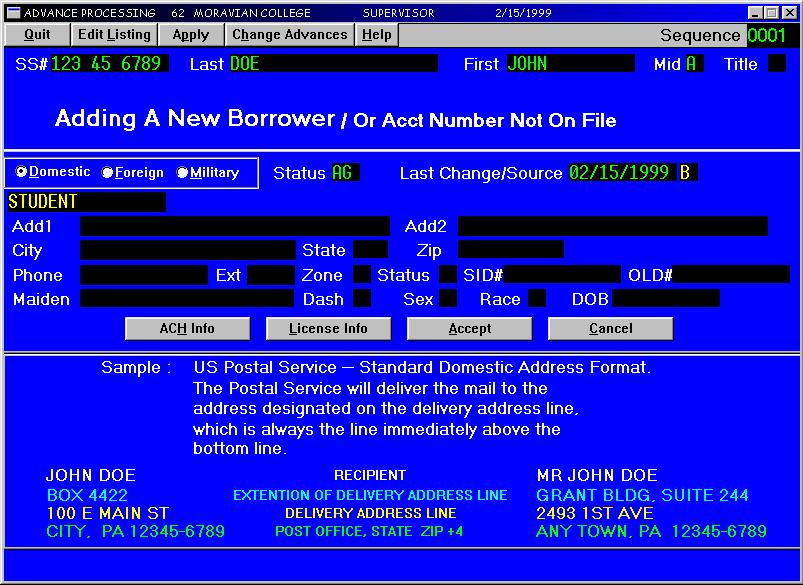This screenshot has height=585, width=803.
Task: Click the Apply menu item
Action: pos(191,35)
